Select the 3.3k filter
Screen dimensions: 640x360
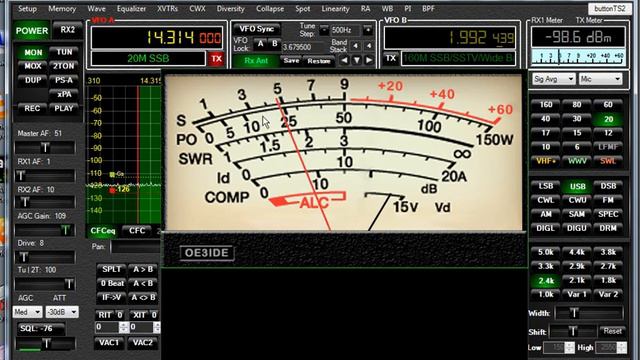pyautogui.click(x=546, y=267)
